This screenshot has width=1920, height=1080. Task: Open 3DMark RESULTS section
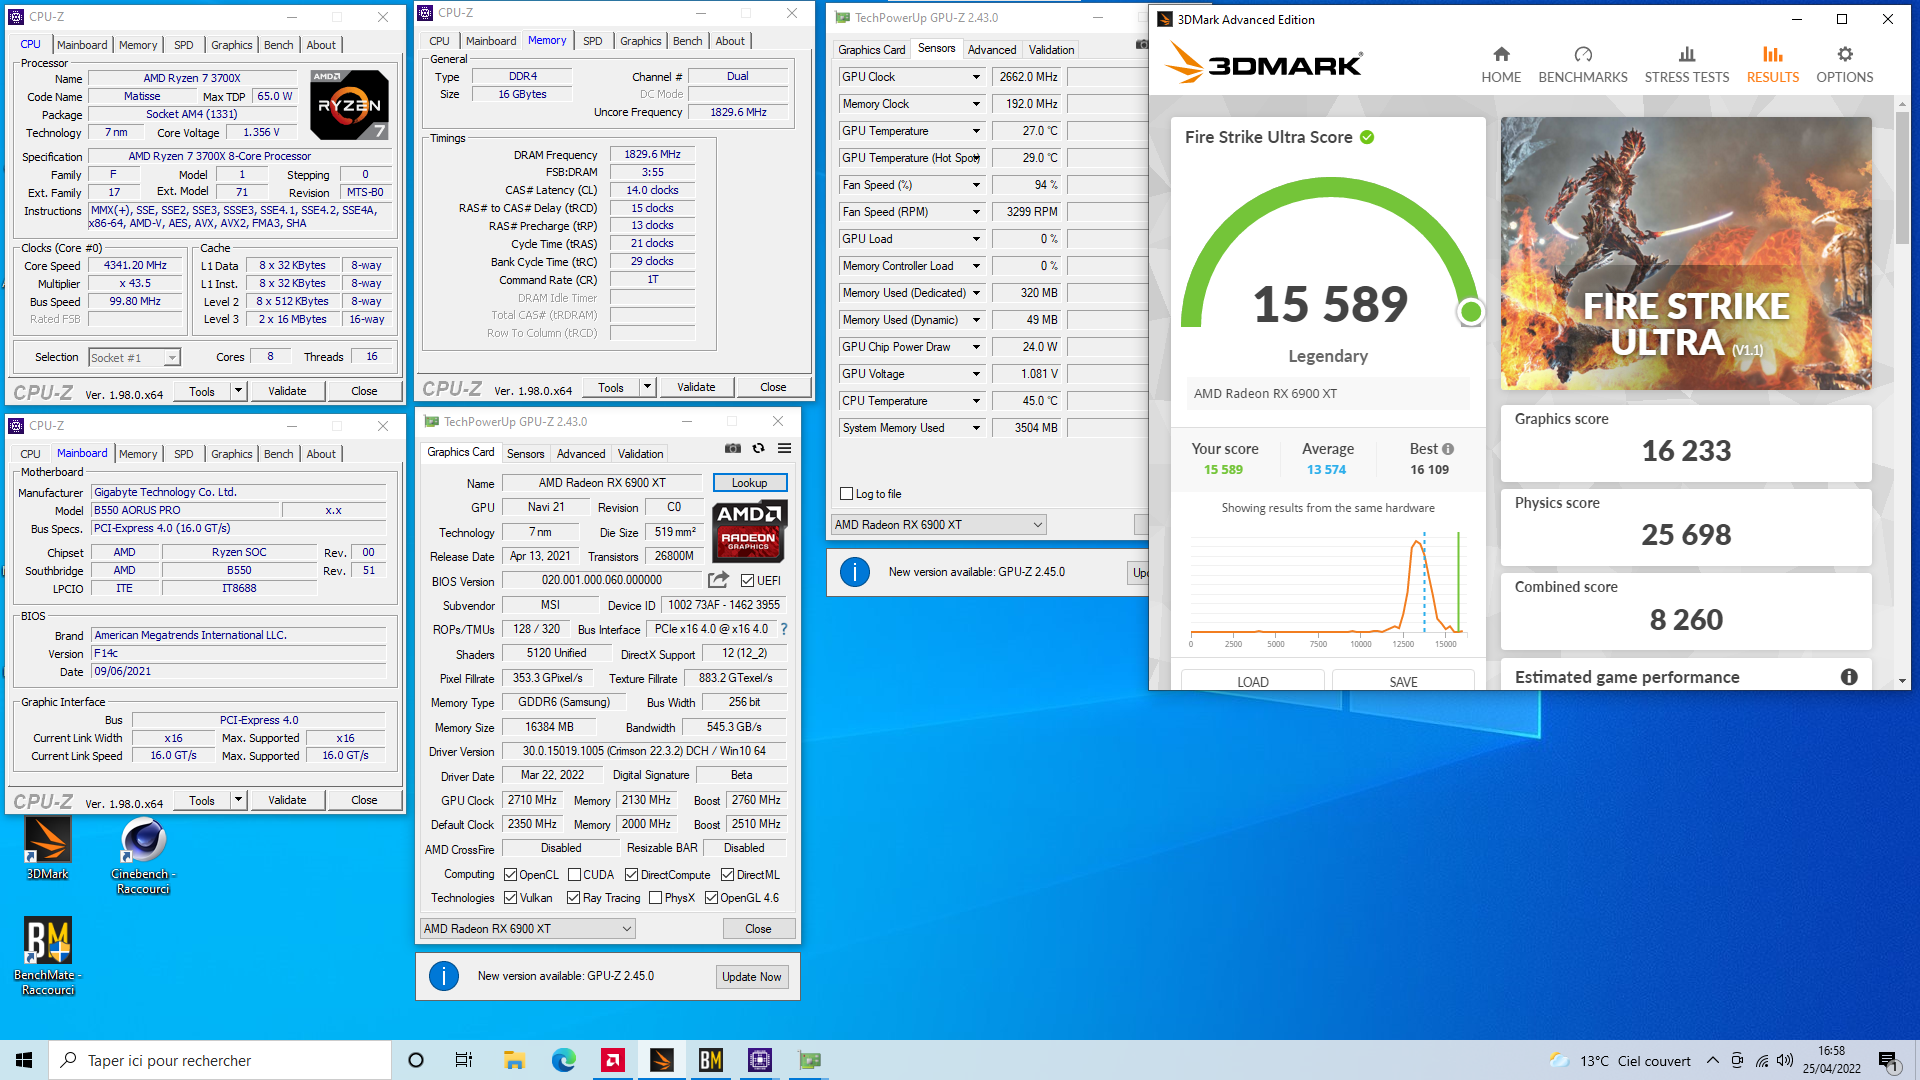coord(1773,65)
